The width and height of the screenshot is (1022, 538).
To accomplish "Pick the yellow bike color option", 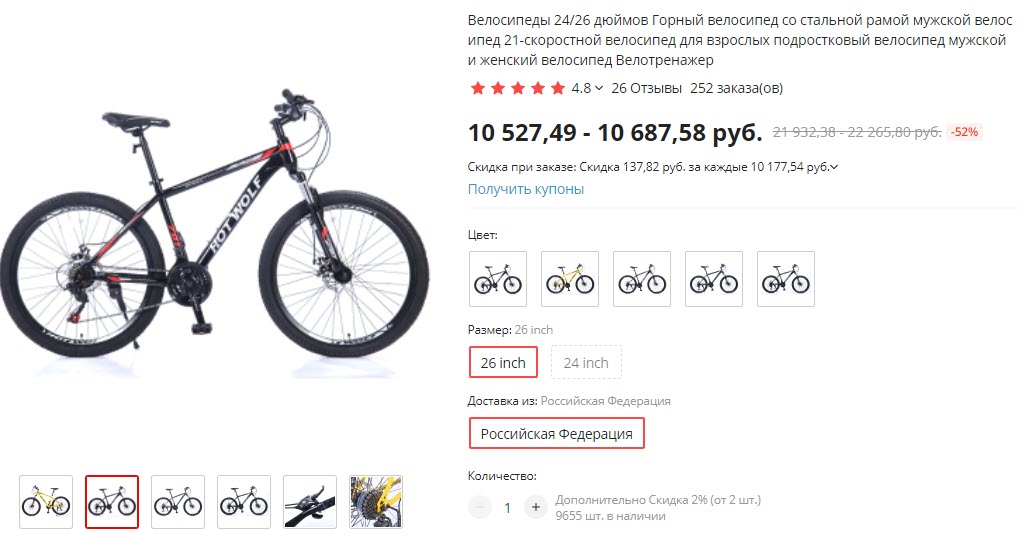I will coord(570,278).
